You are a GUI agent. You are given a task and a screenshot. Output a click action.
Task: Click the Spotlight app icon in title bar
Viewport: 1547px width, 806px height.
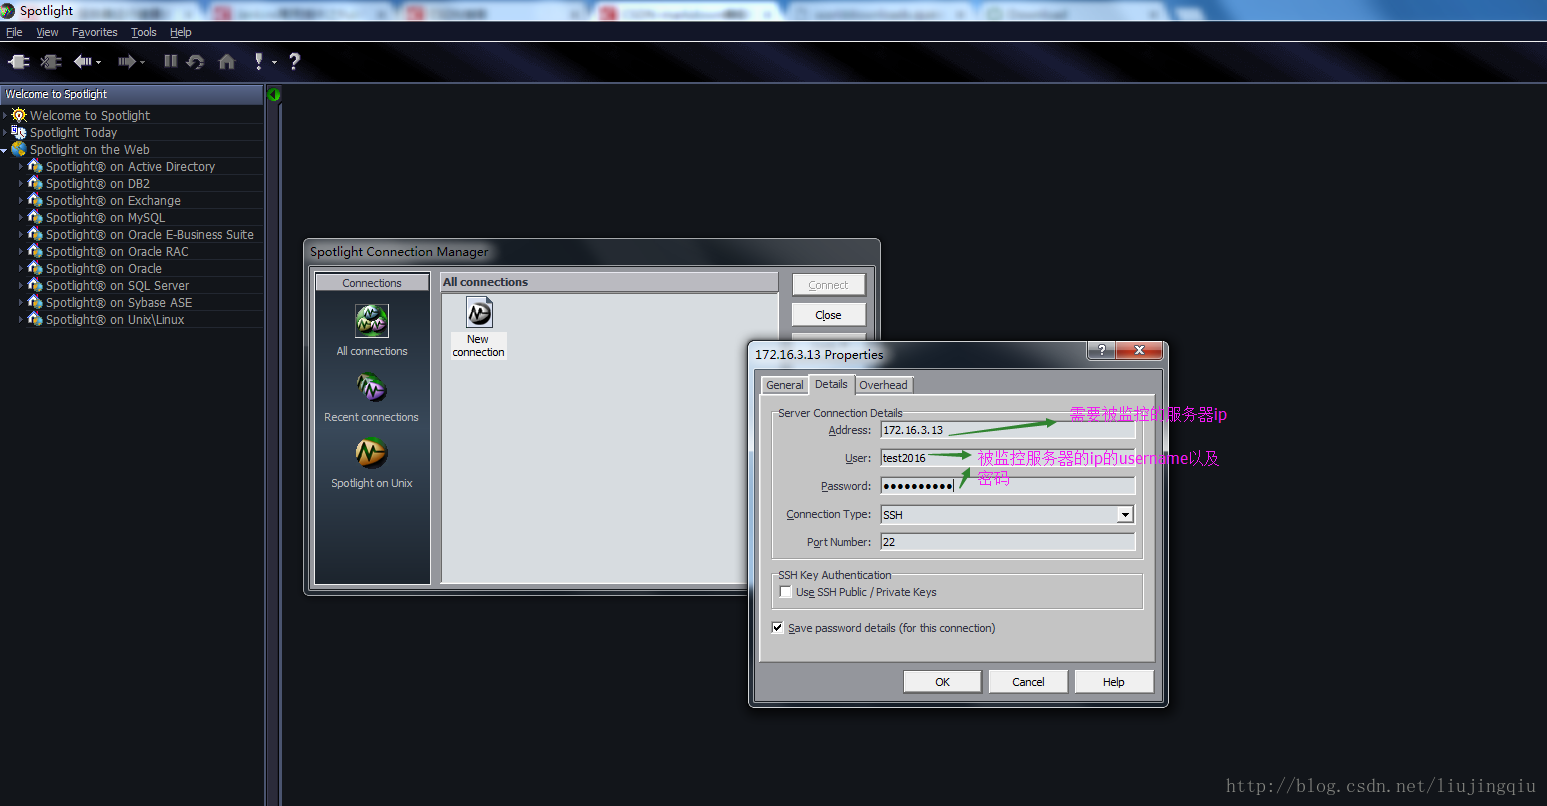point(8,11)
